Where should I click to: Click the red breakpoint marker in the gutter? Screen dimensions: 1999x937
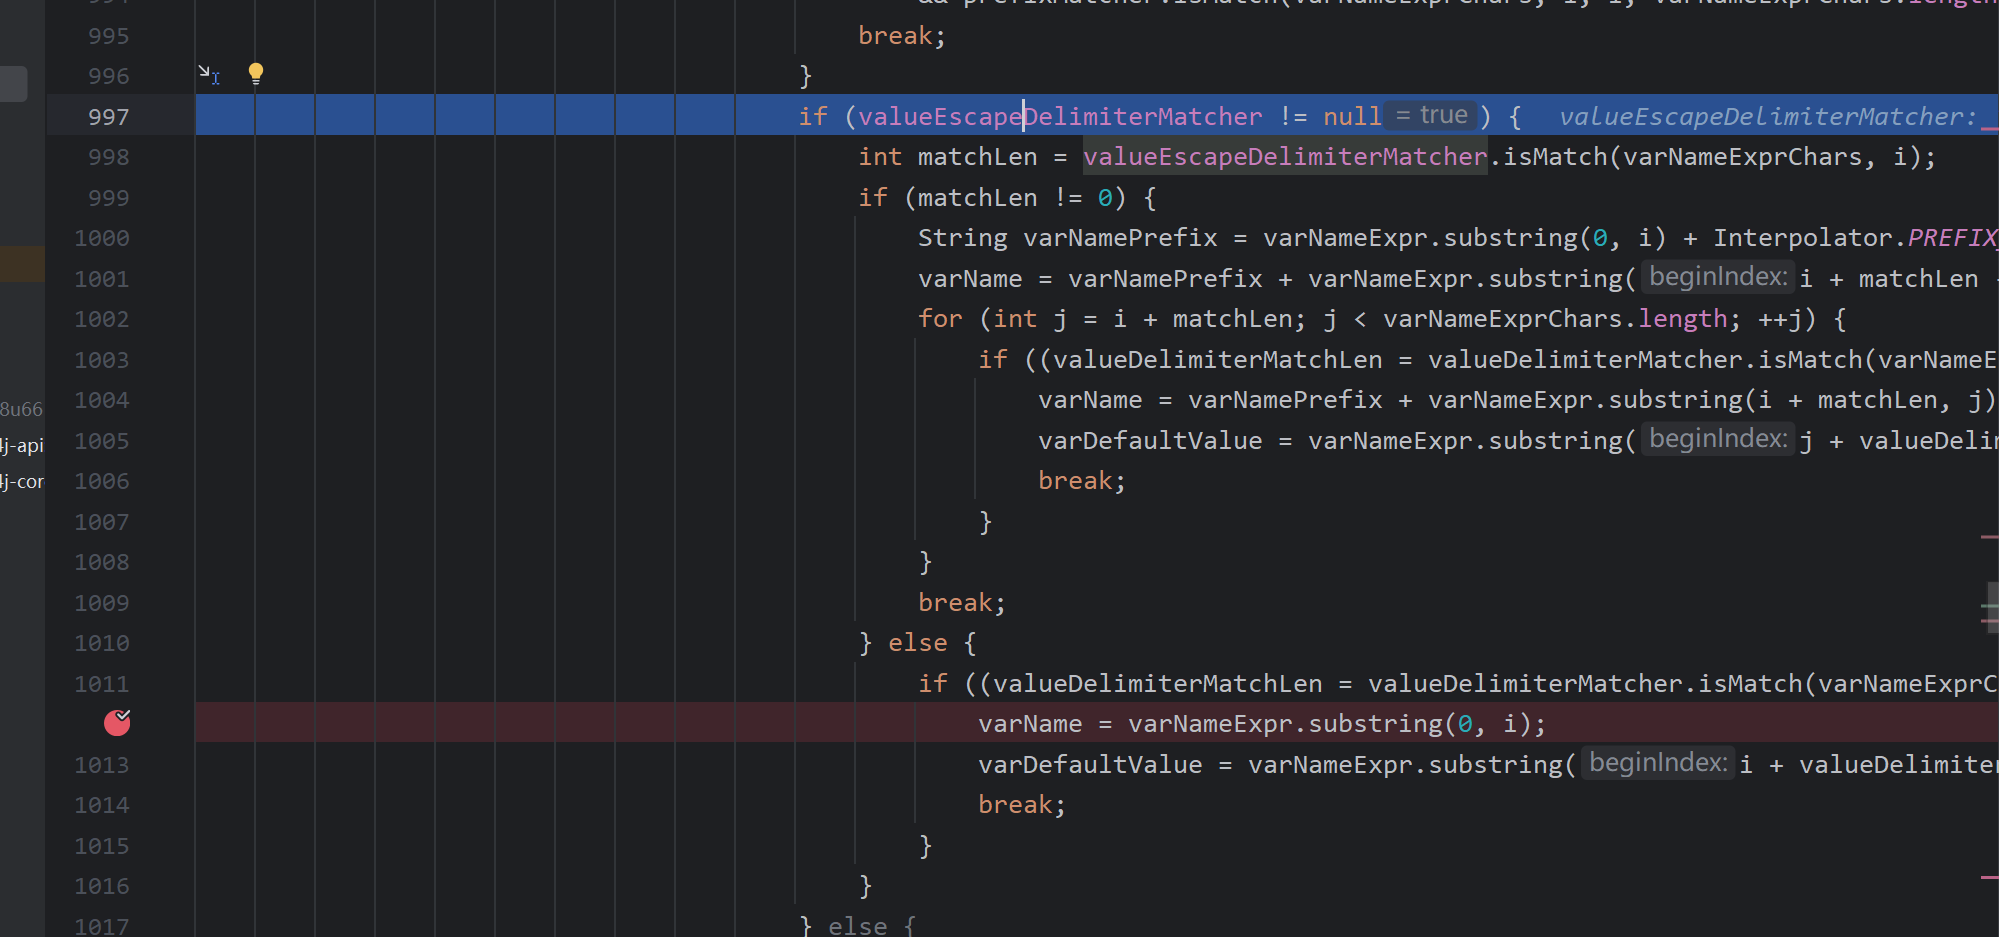(x=117, y=722)
